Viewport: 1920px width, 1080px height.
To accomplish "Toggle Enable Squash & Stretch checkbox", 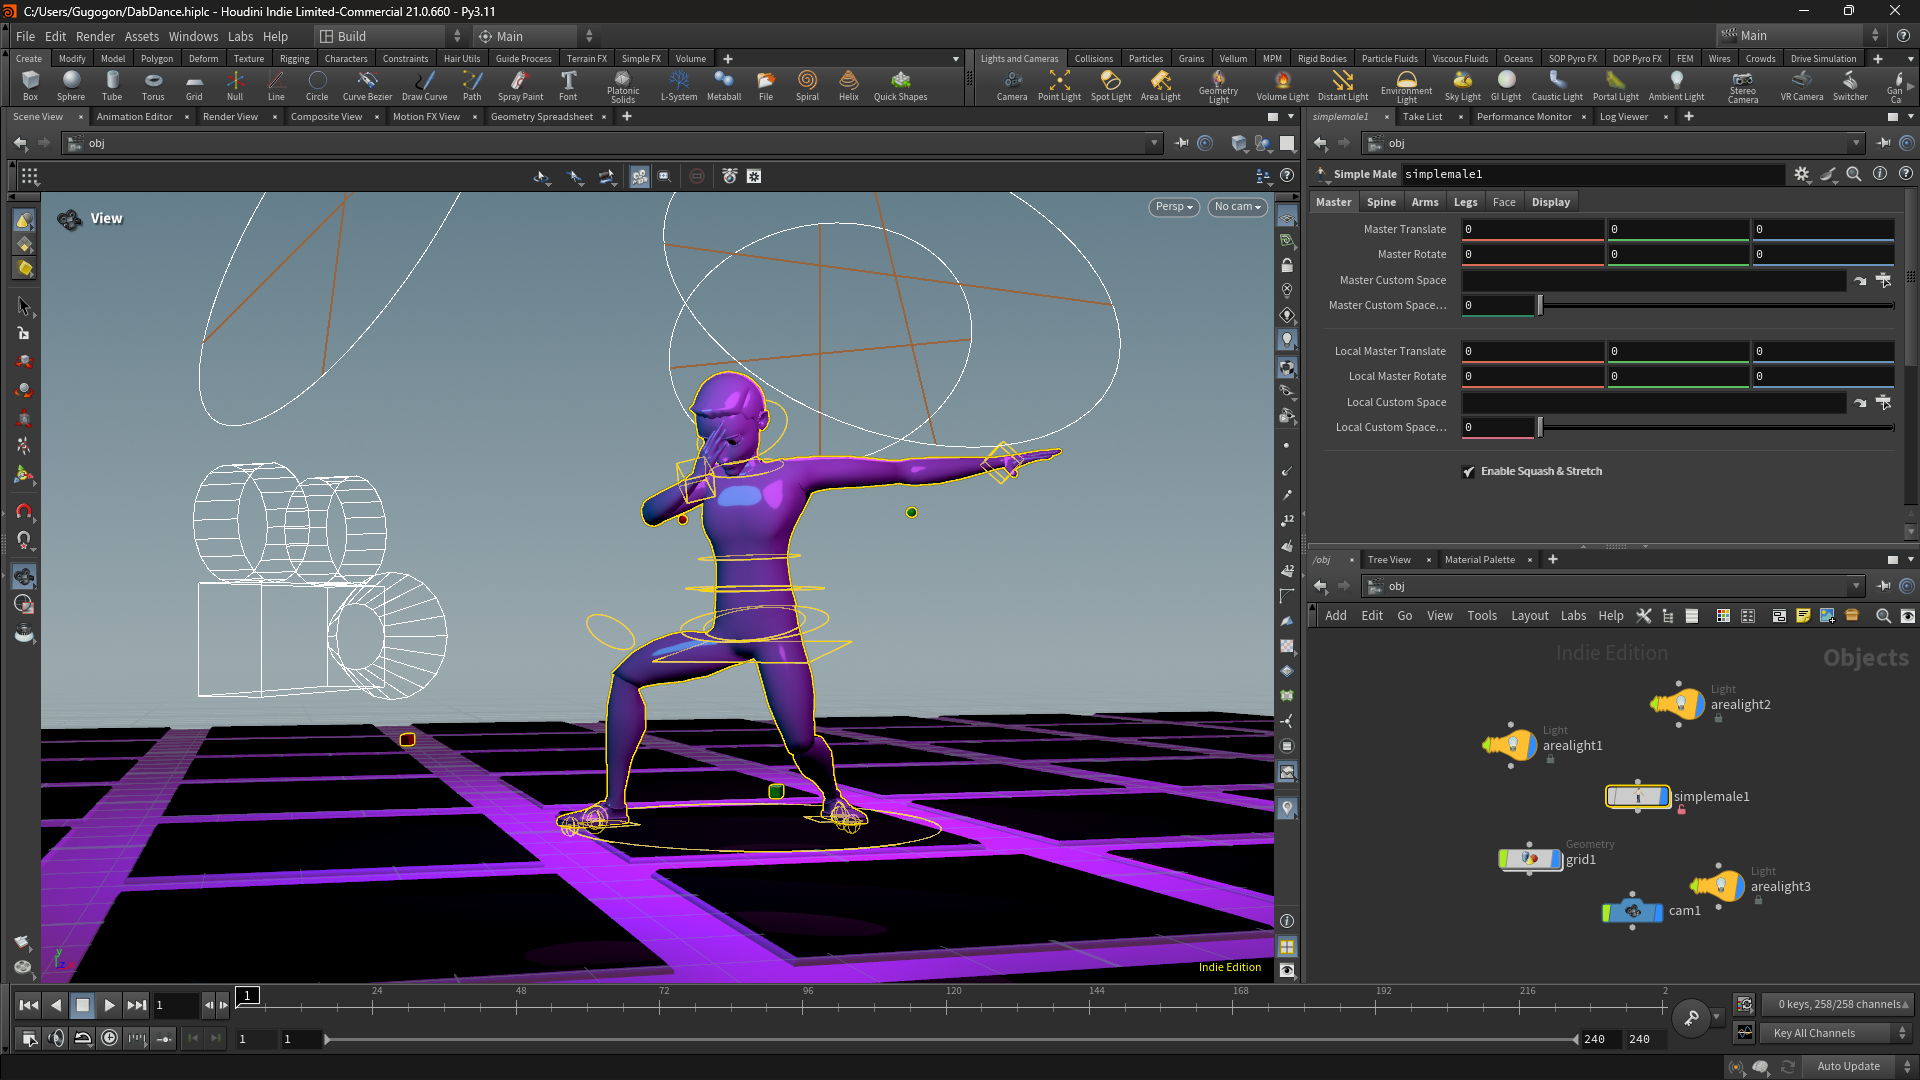I will [x=1469, y=472].
